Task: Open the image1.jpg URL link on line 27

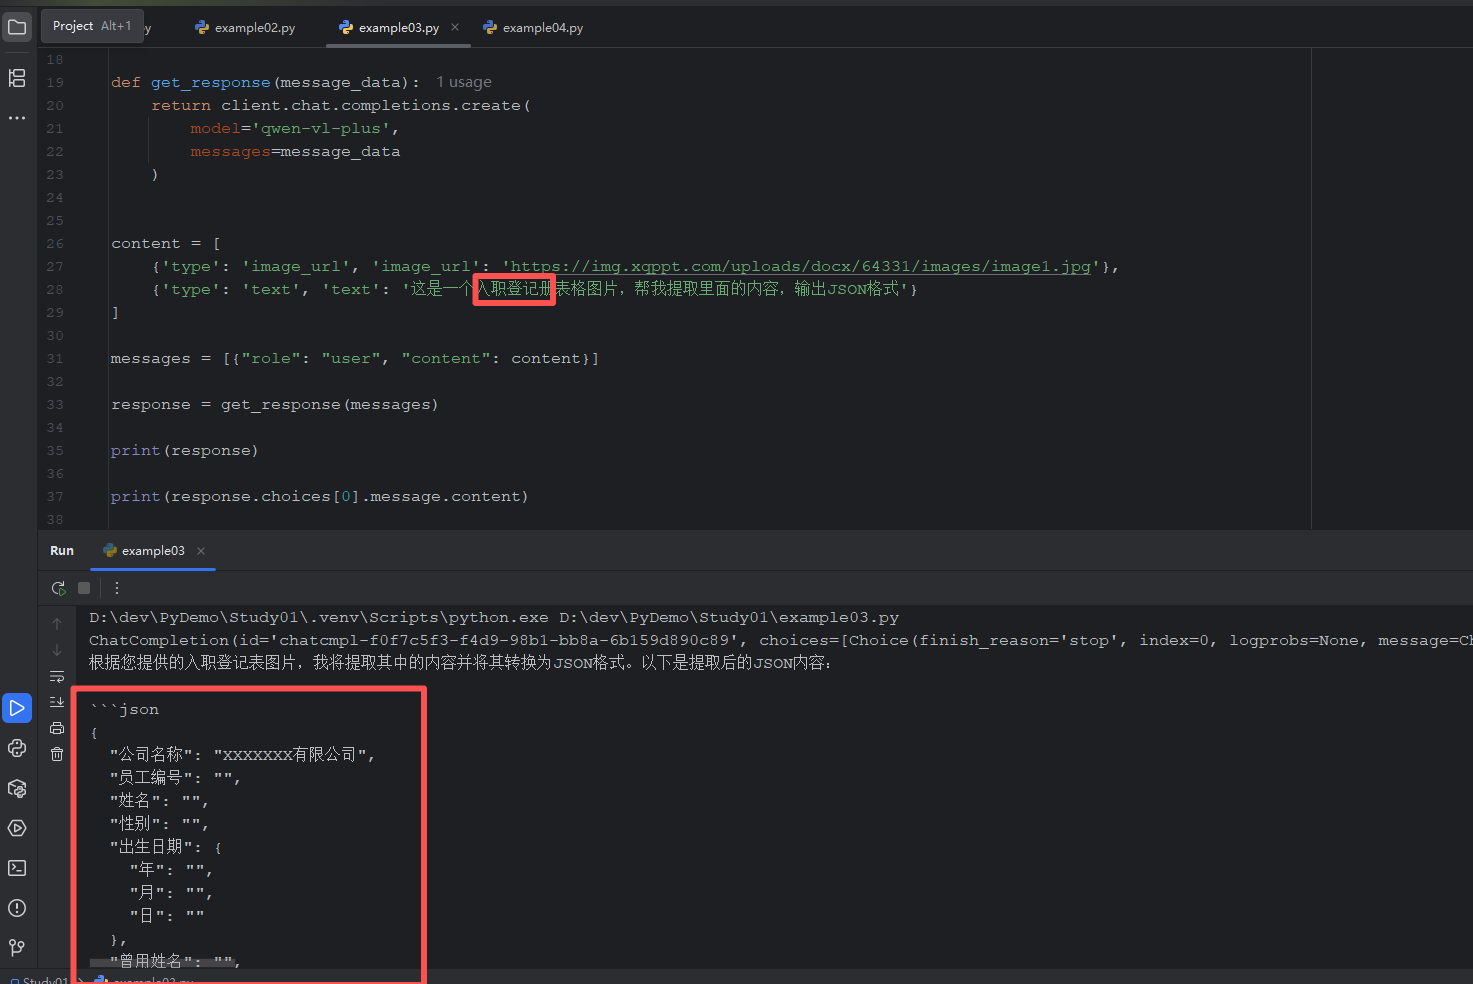Action: 800,266
